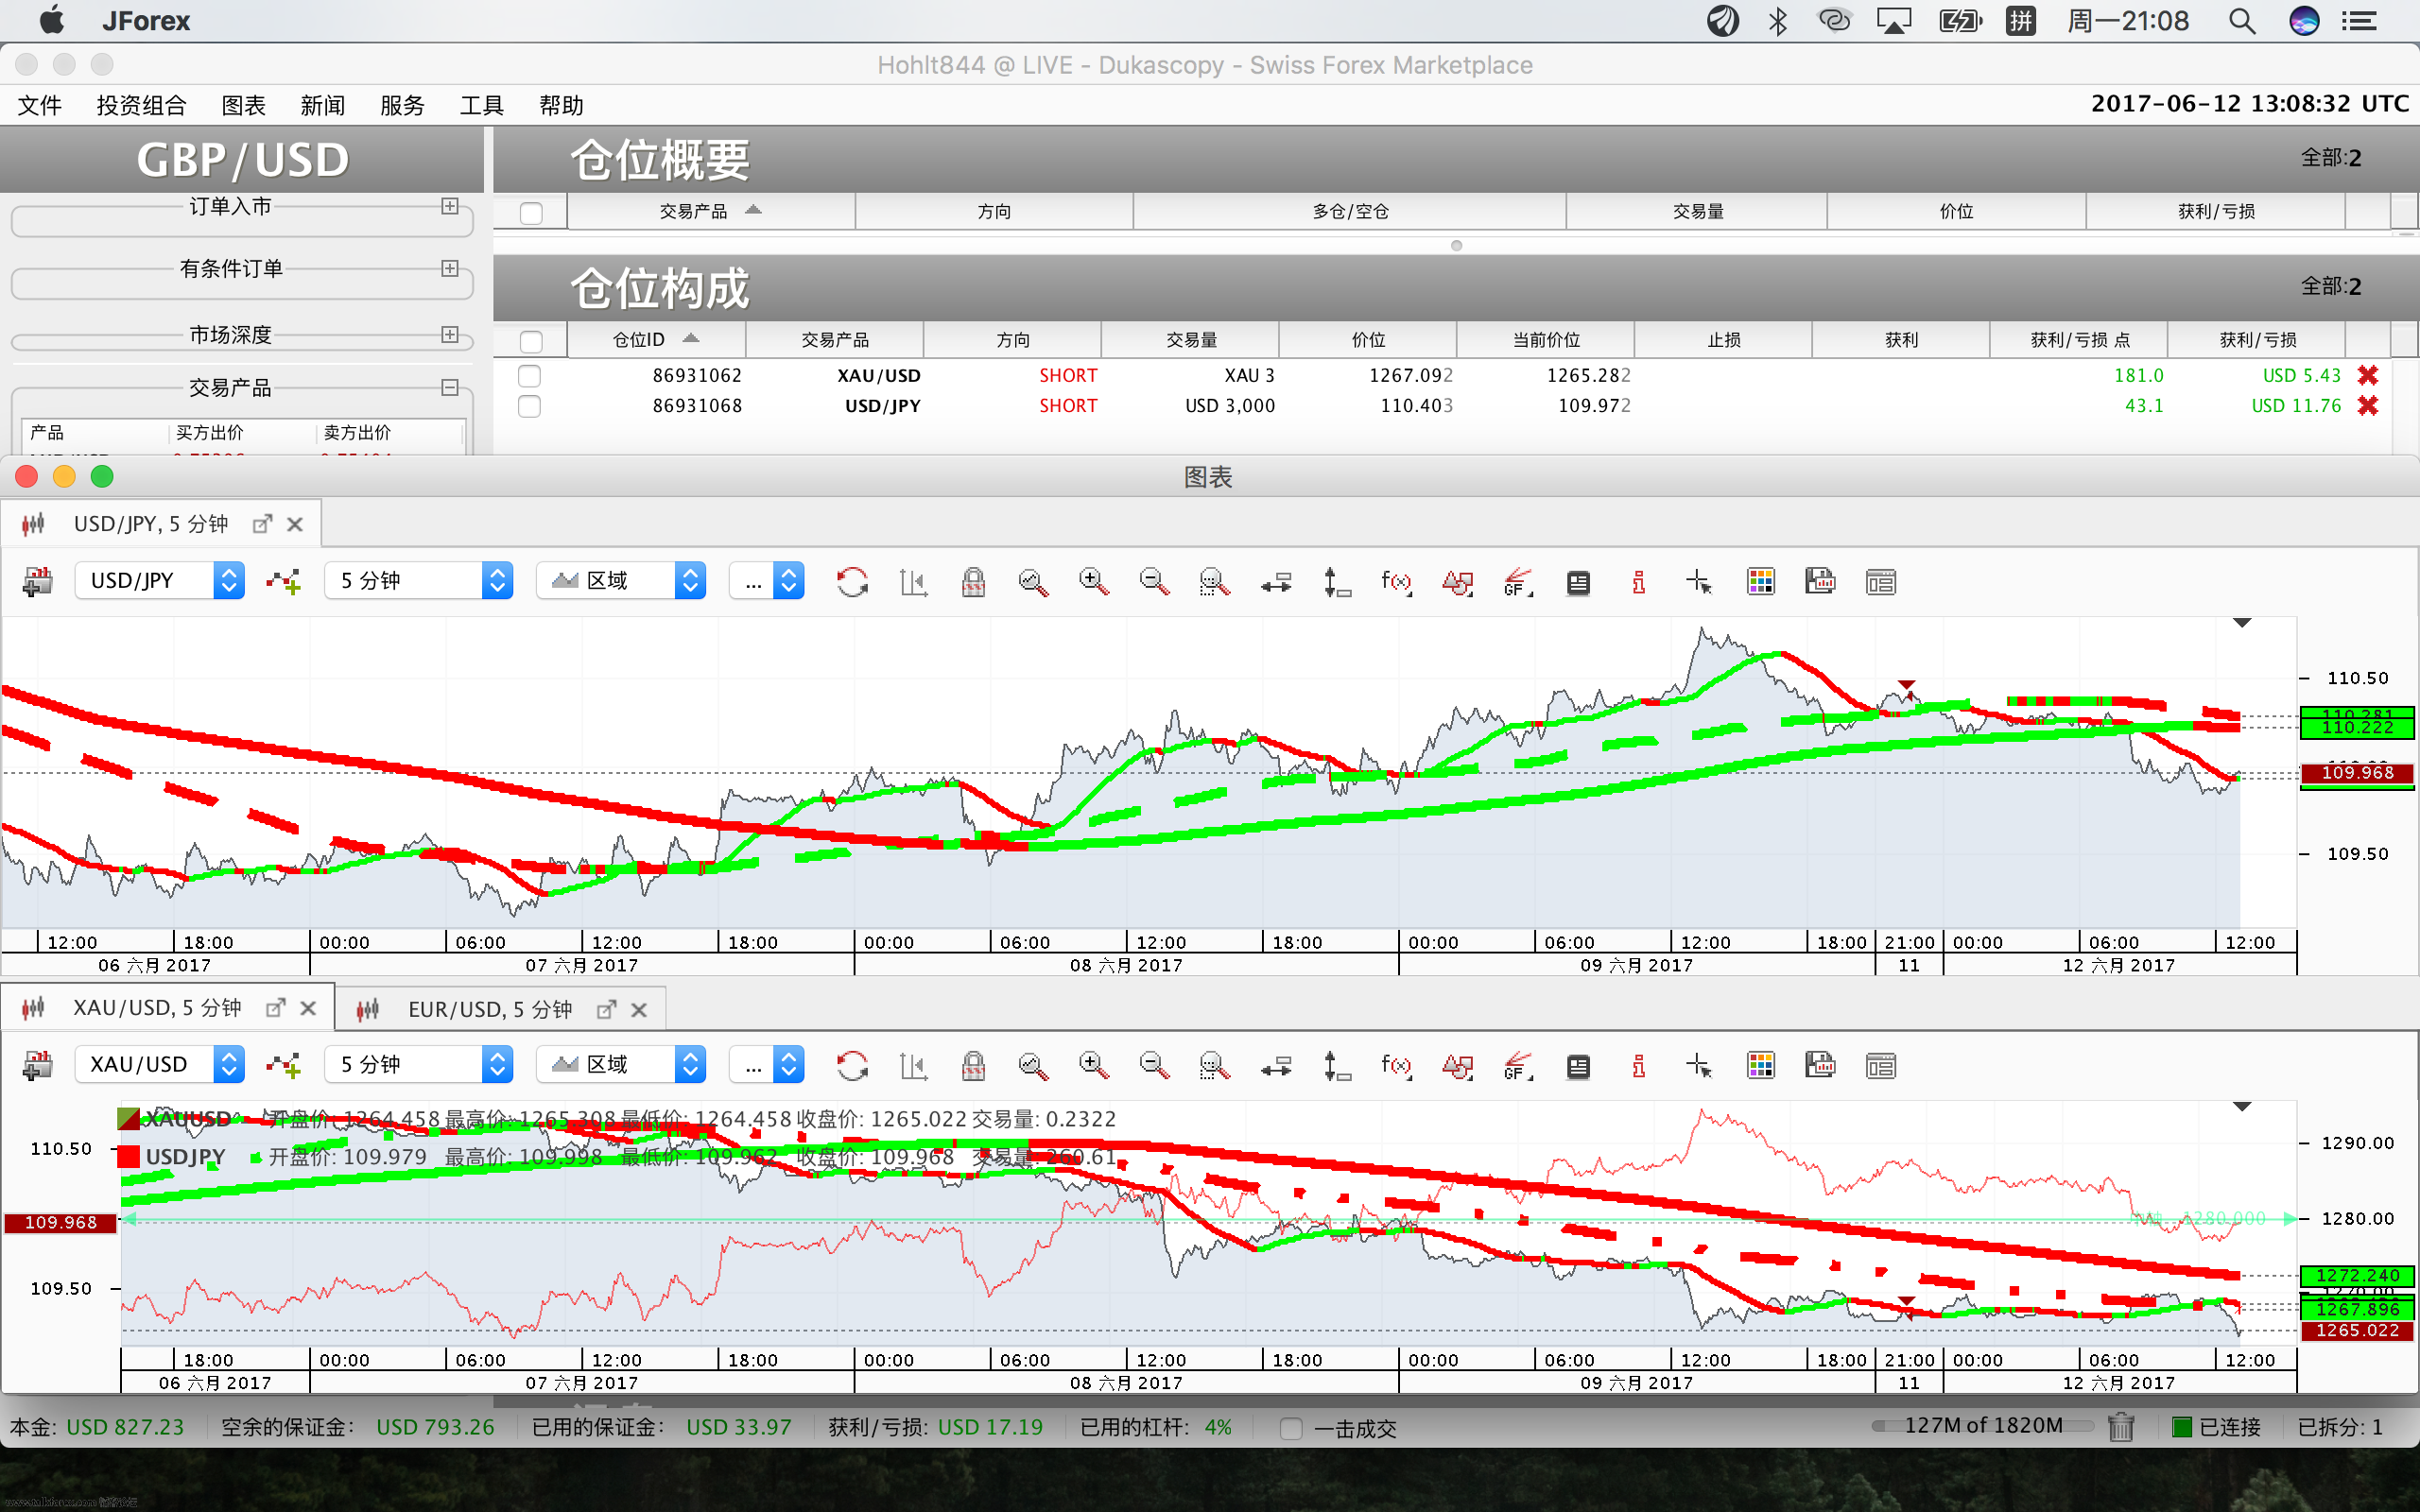Collapse the 交易产品 panel
Screen dimensions: 2420x1512
(x=450, y=387)
